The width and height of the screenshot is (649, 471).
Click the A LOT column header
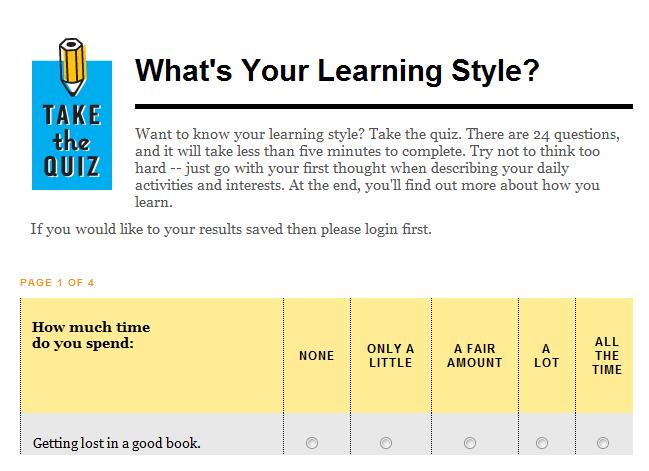pos(546,356)
